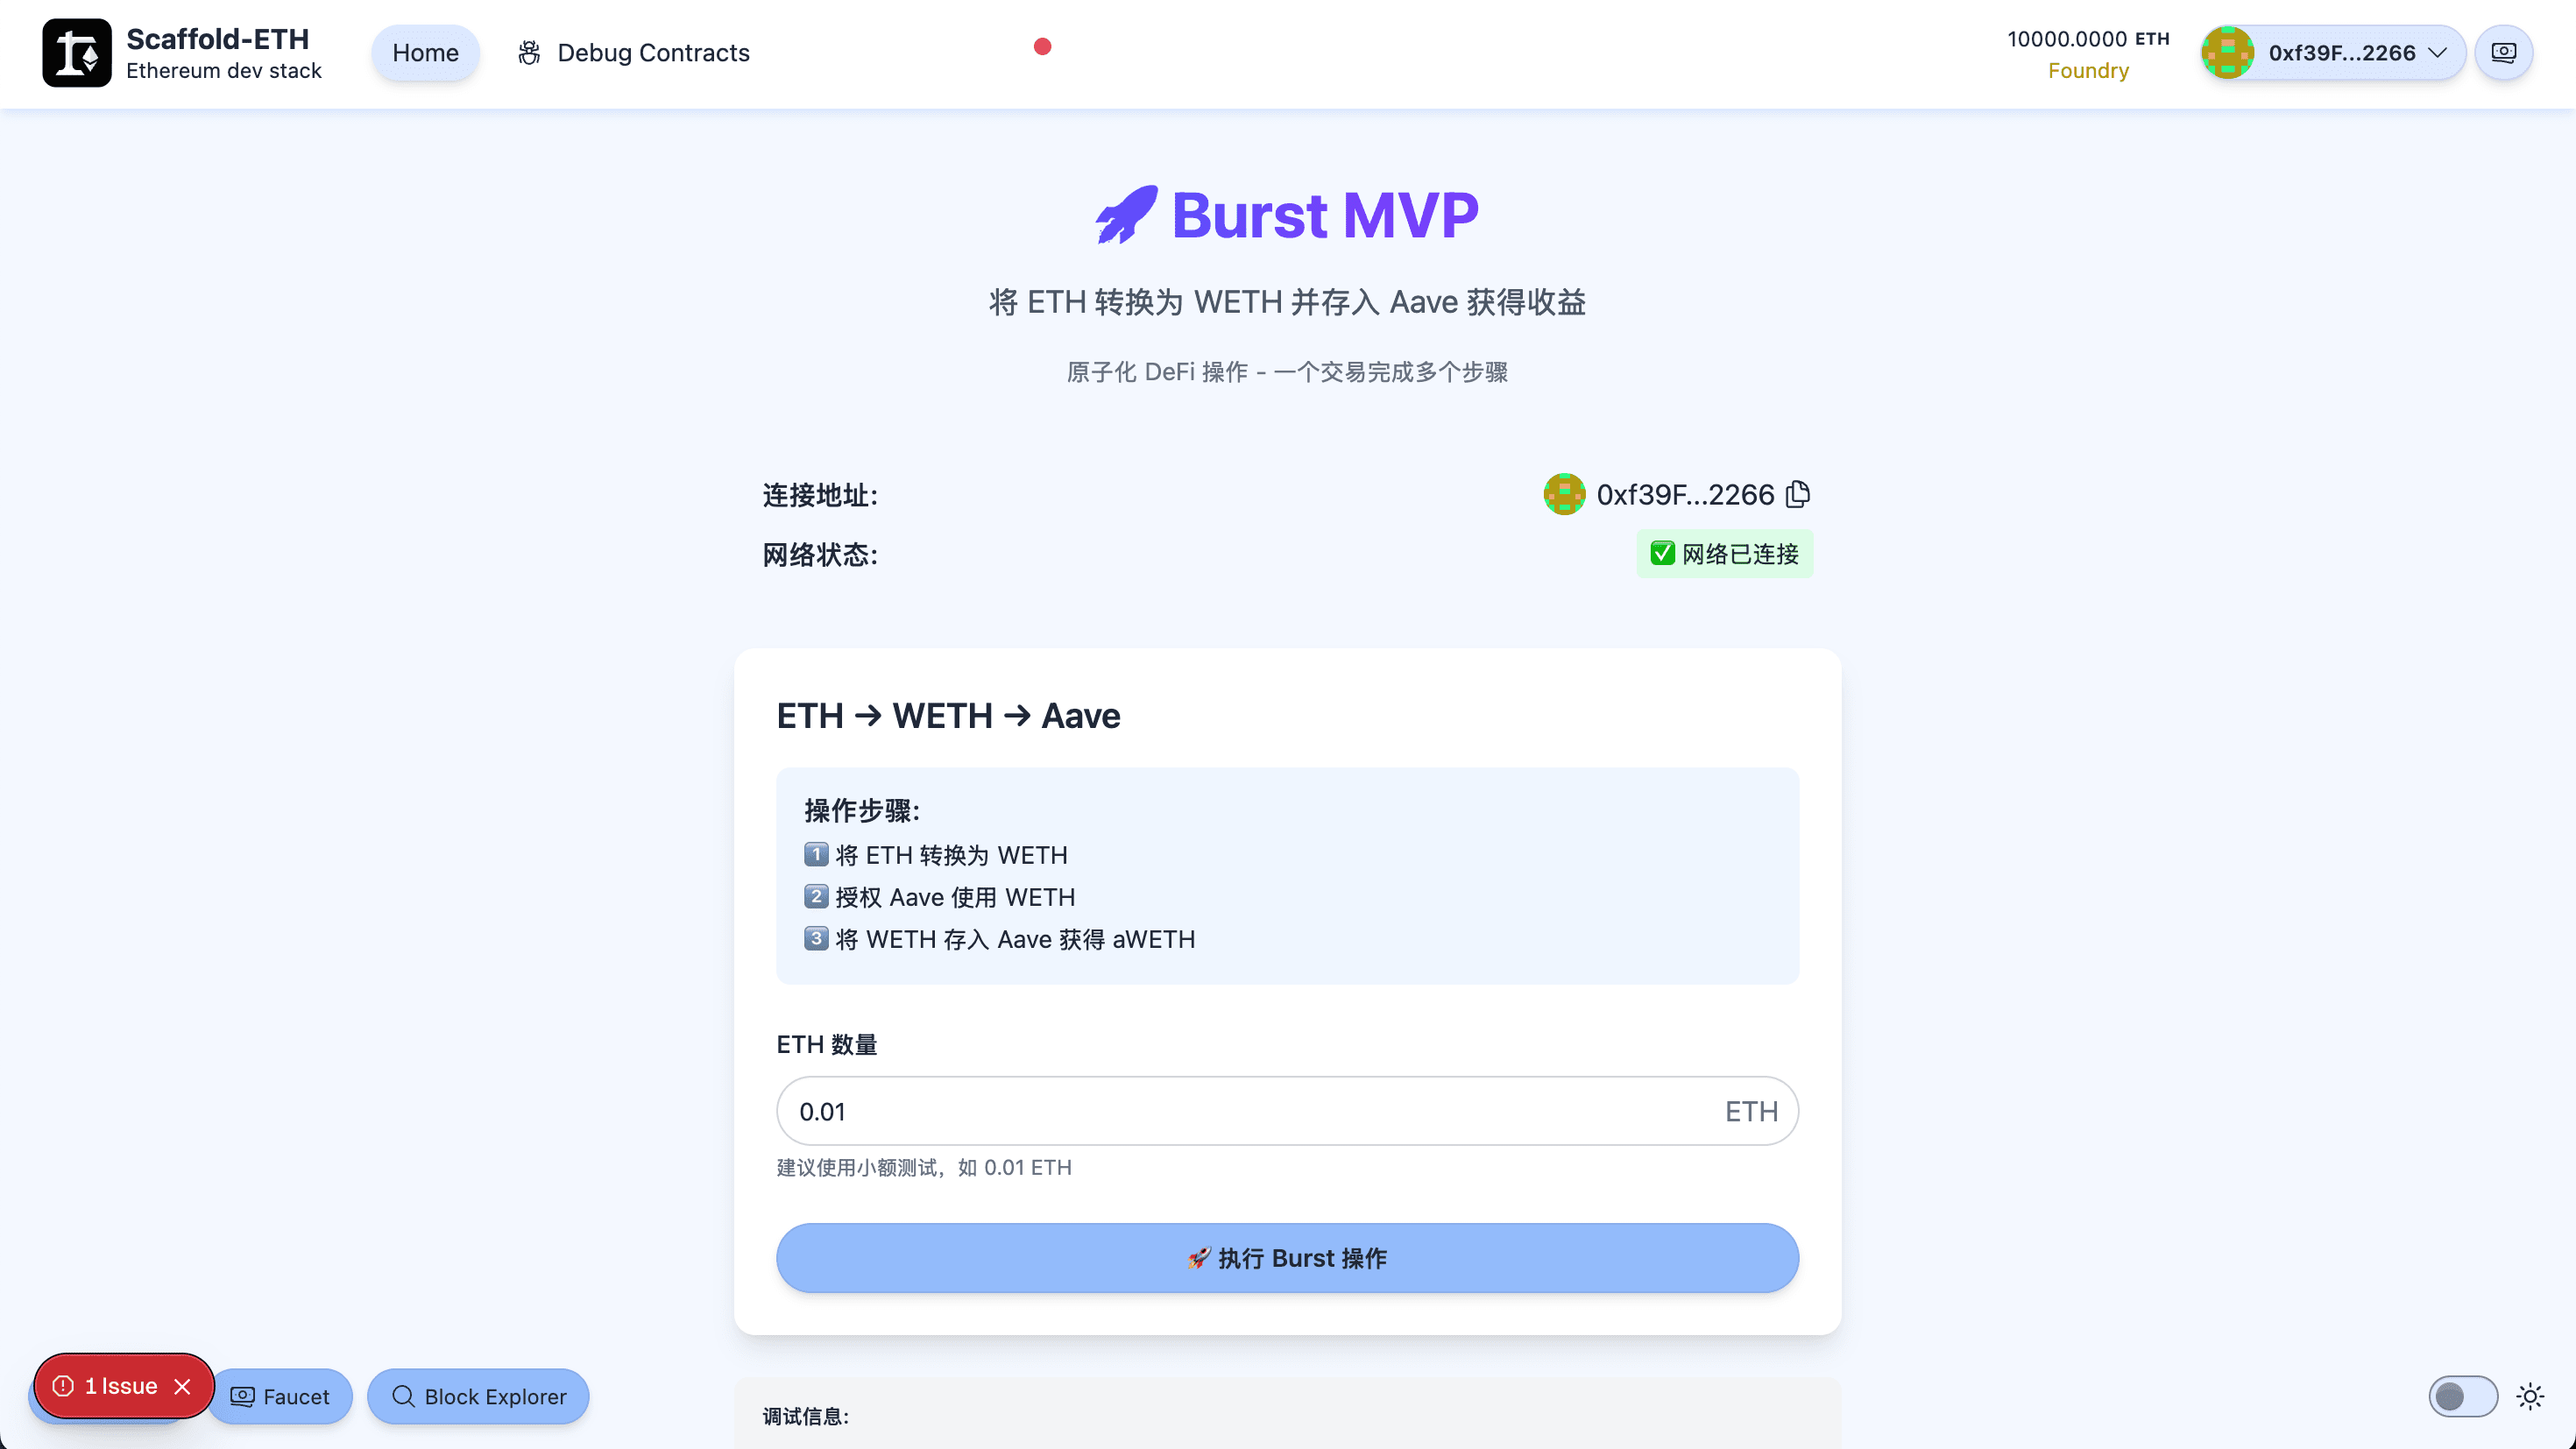Click the chevron arrow in the account button

(2438, 53)
